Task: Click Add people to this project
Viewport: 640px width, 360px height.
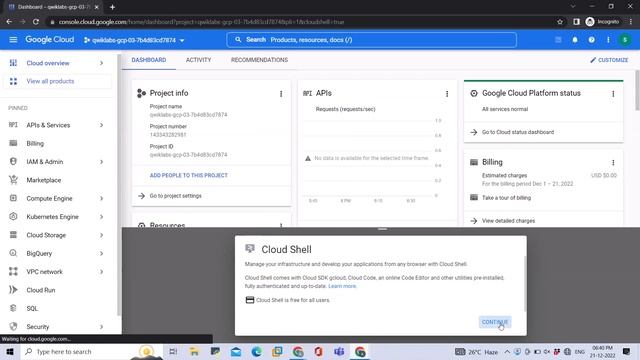Action: click(x=189, y=176)
